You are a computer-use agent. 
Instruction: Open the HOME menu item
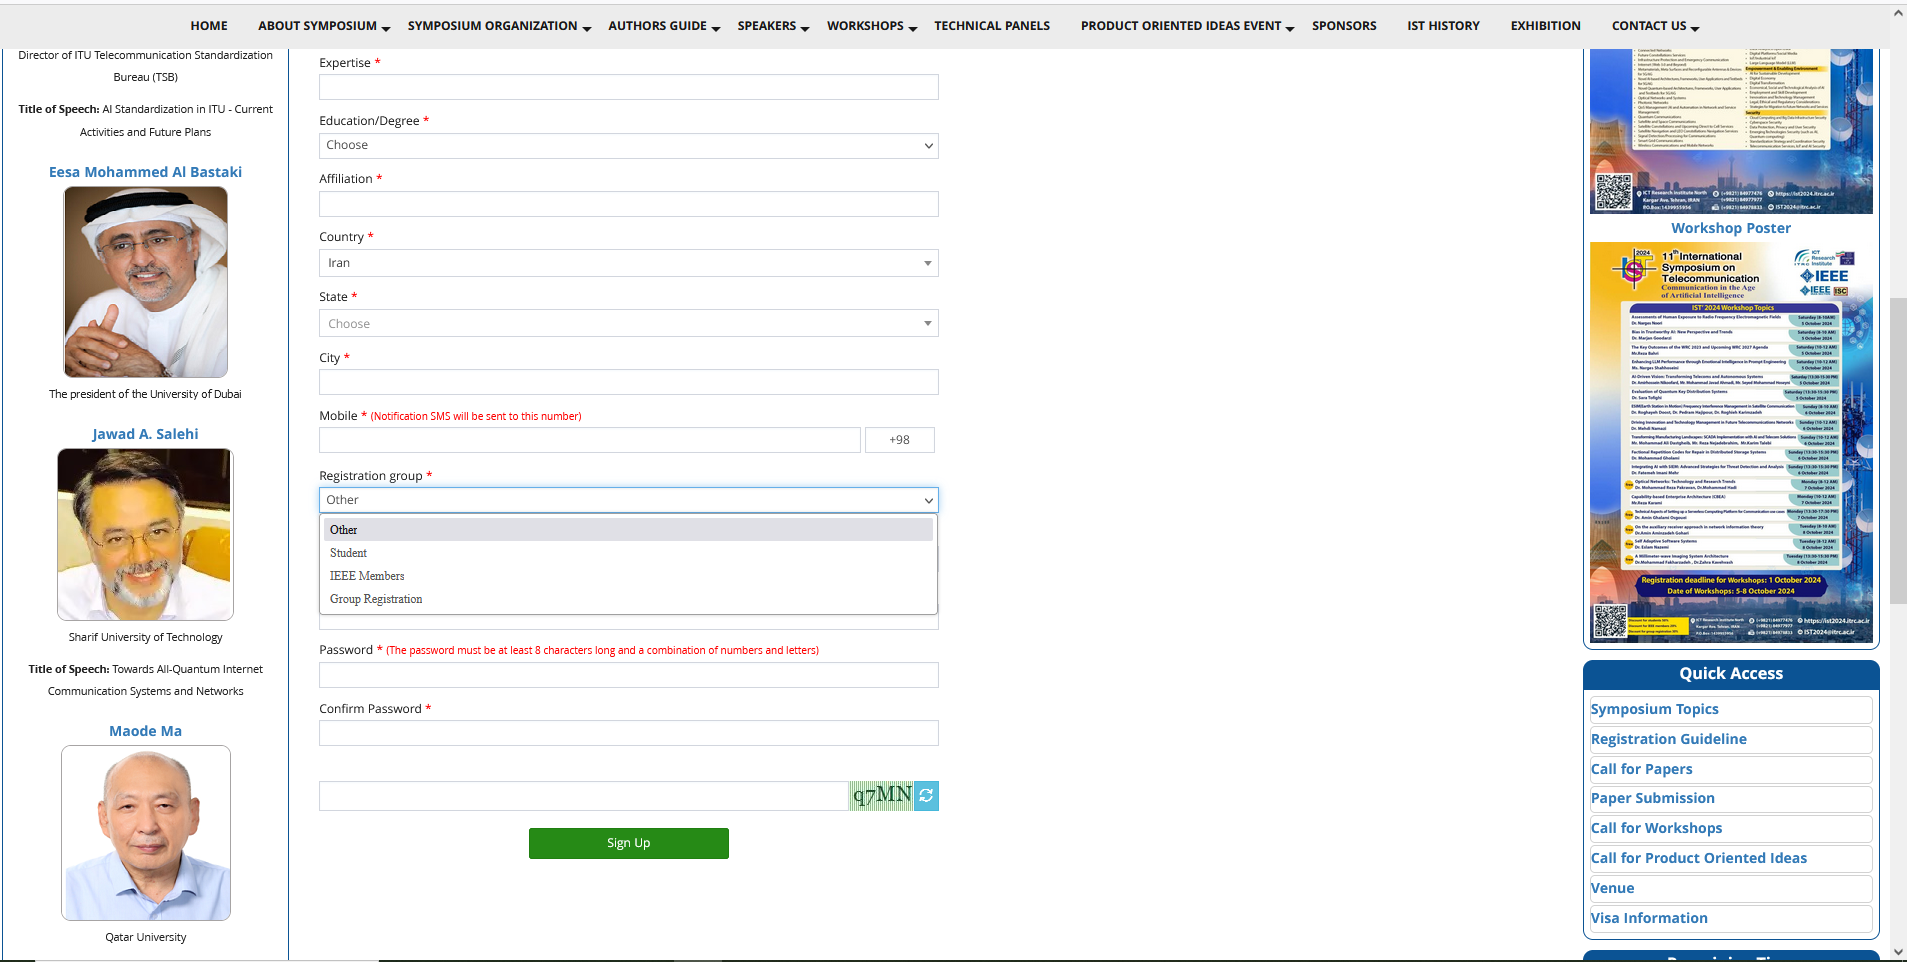tap(209, 26)
